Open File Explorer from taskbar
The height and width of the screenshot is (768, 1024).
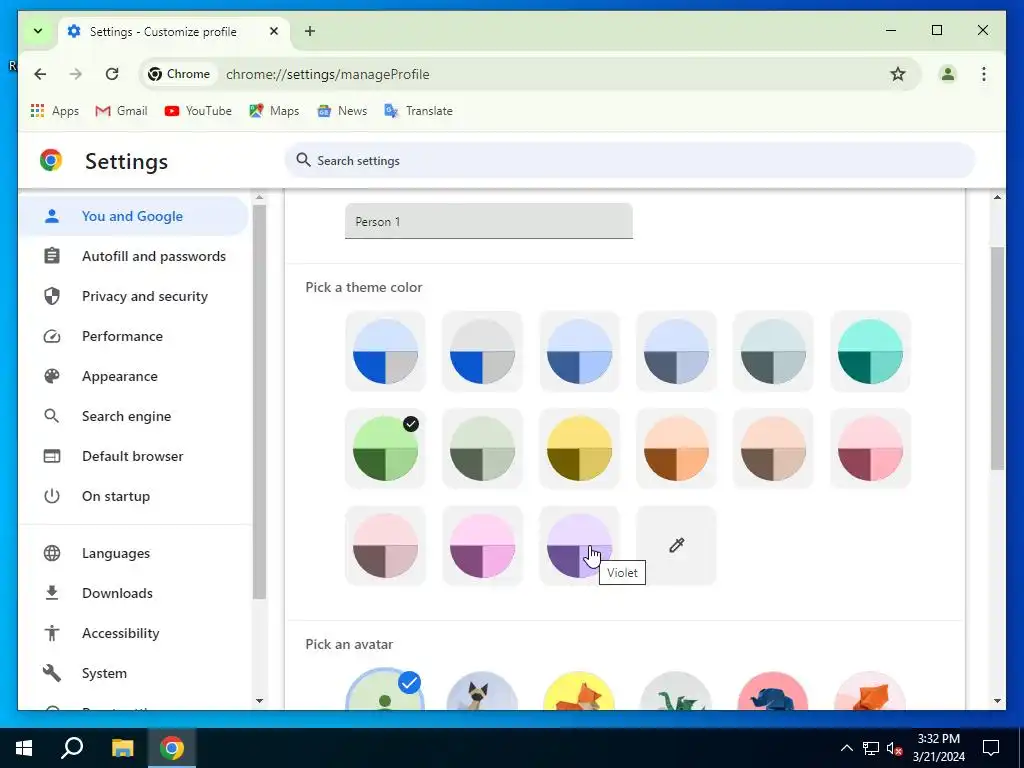click(122, 748)
